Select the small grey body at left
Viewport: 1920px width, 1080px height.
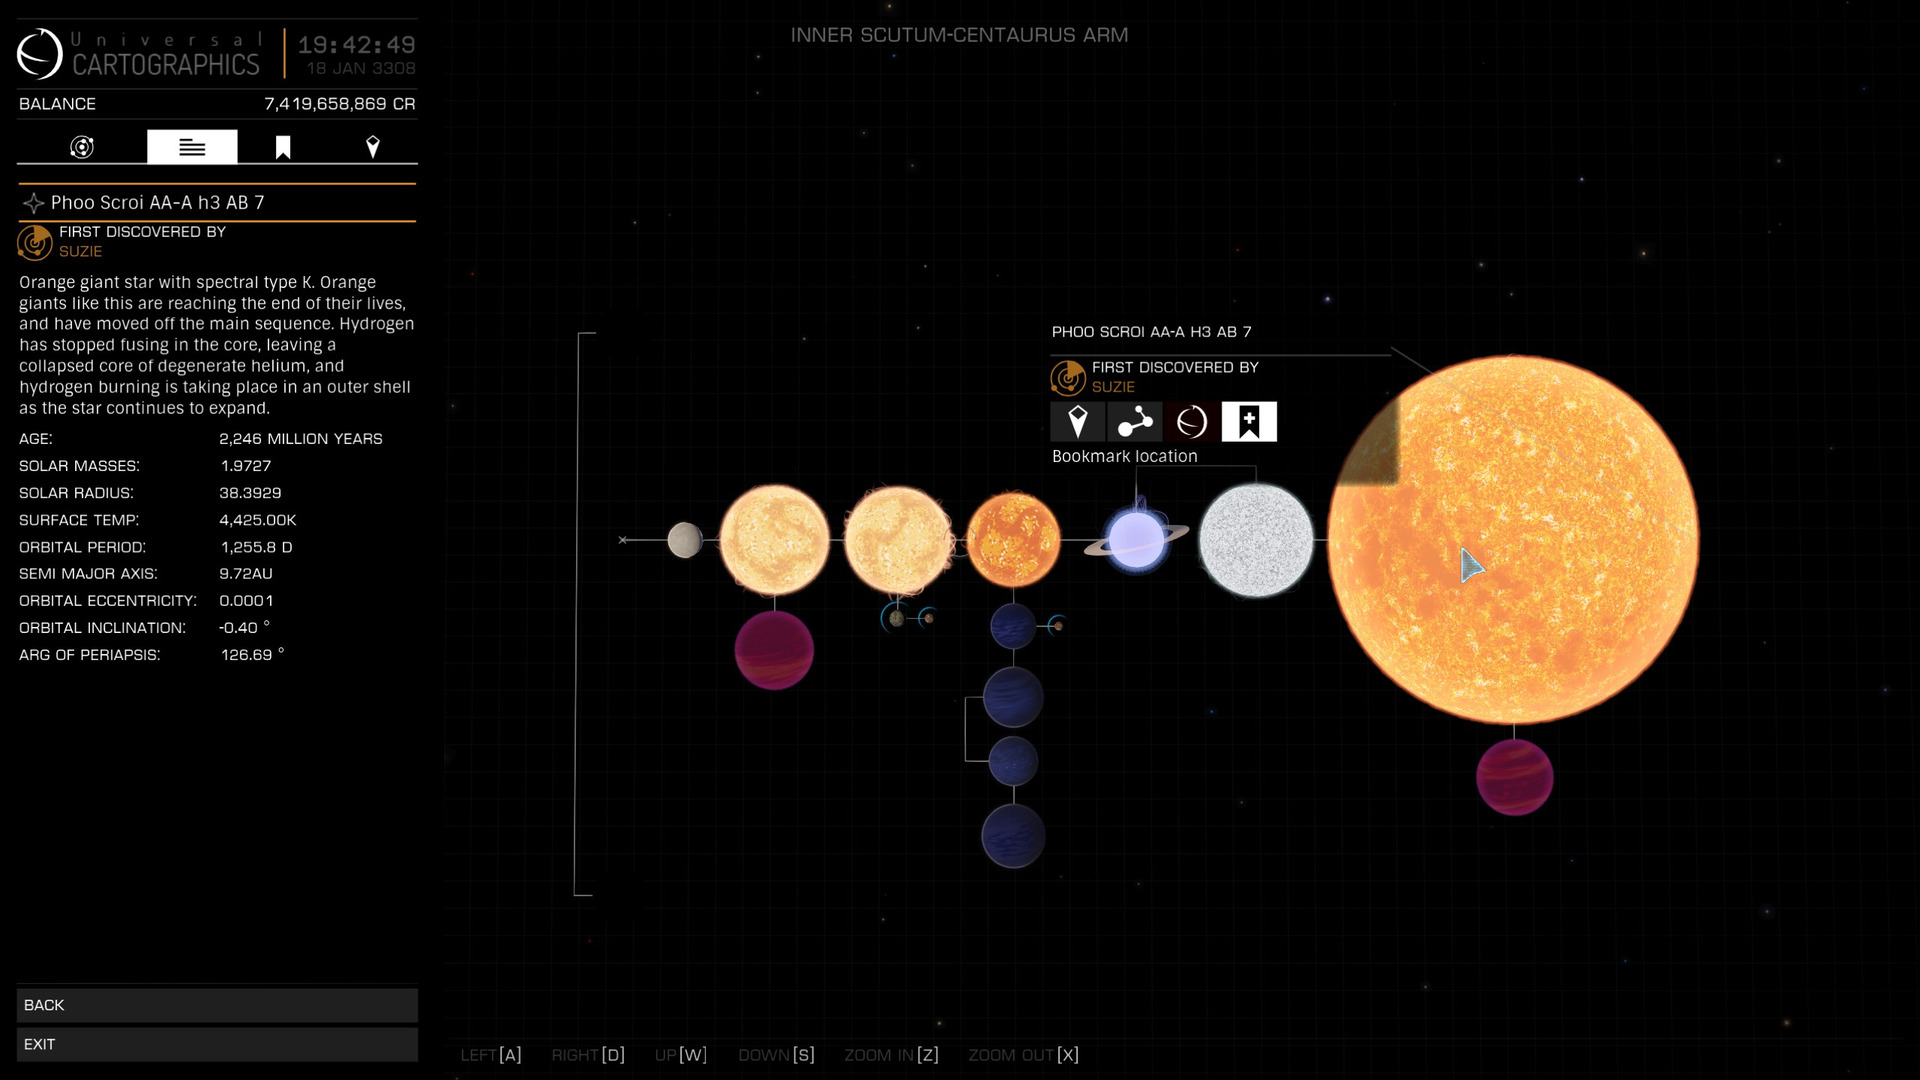click(x=685, y=540)
